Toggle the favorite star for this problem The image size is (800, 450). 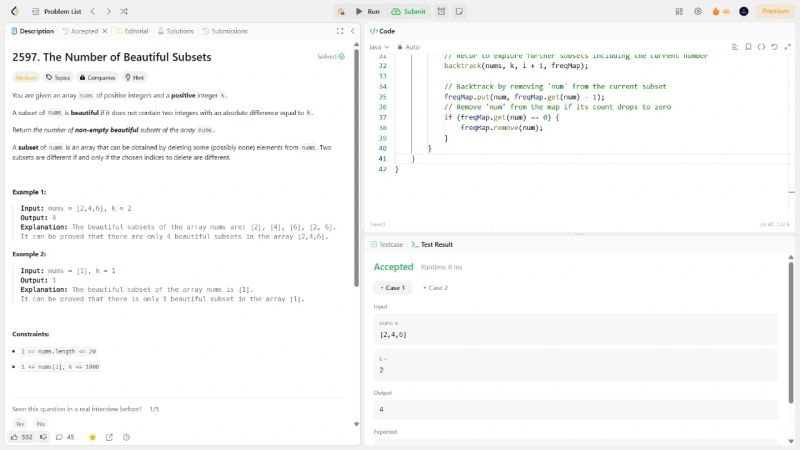[x=92, y=437]
